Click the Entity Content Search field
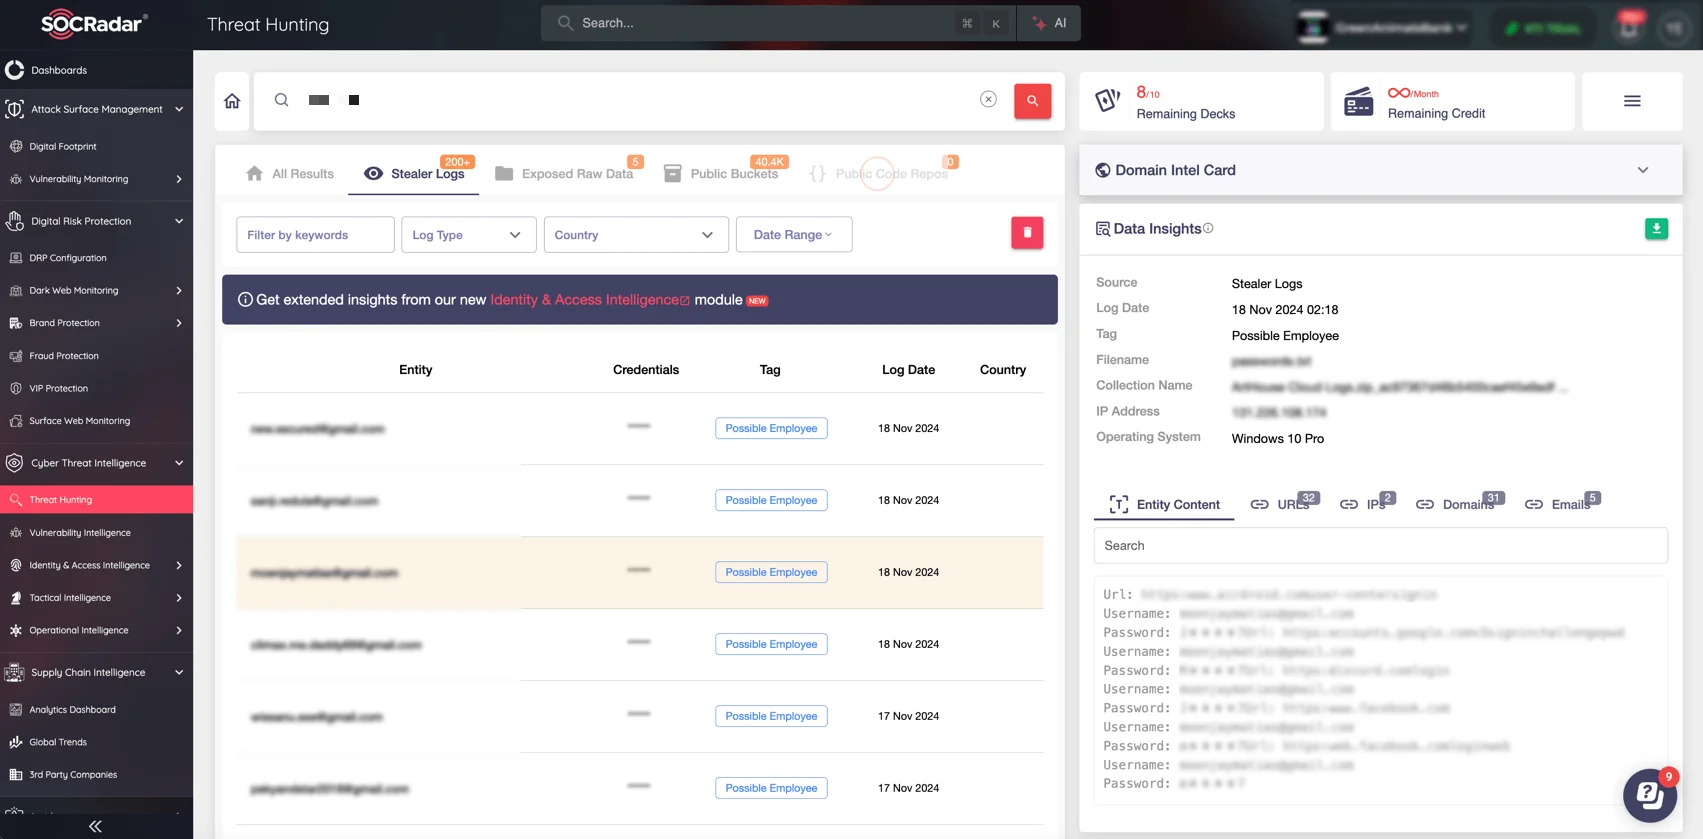This screenshot has width=1703, height=839. pos(1381,546)
